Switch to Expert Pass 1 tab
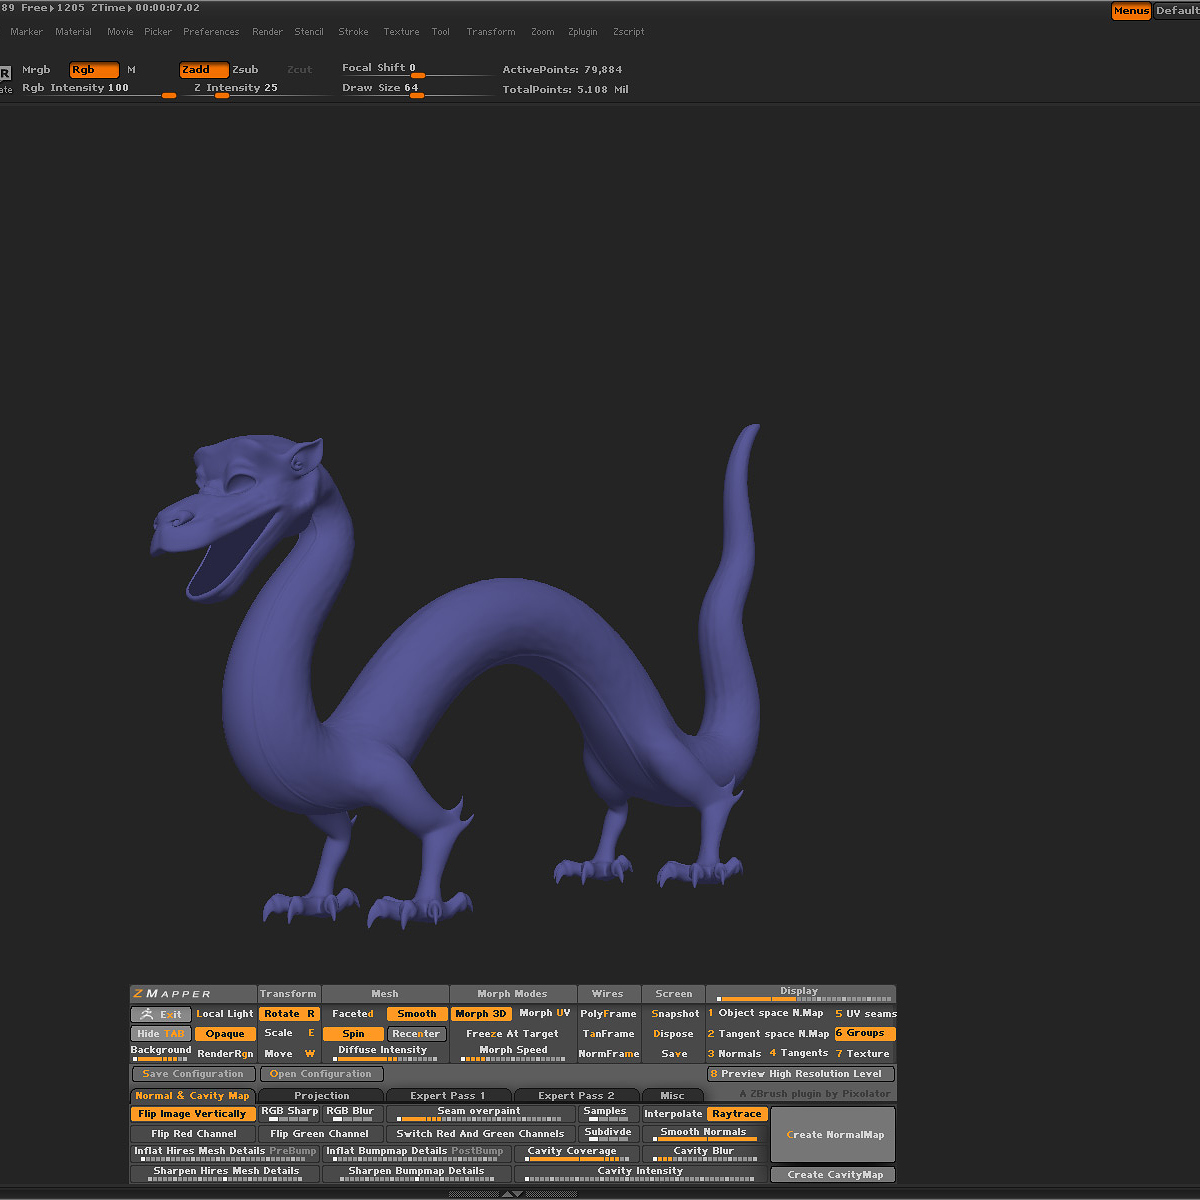 click(x=448, y=1096)
